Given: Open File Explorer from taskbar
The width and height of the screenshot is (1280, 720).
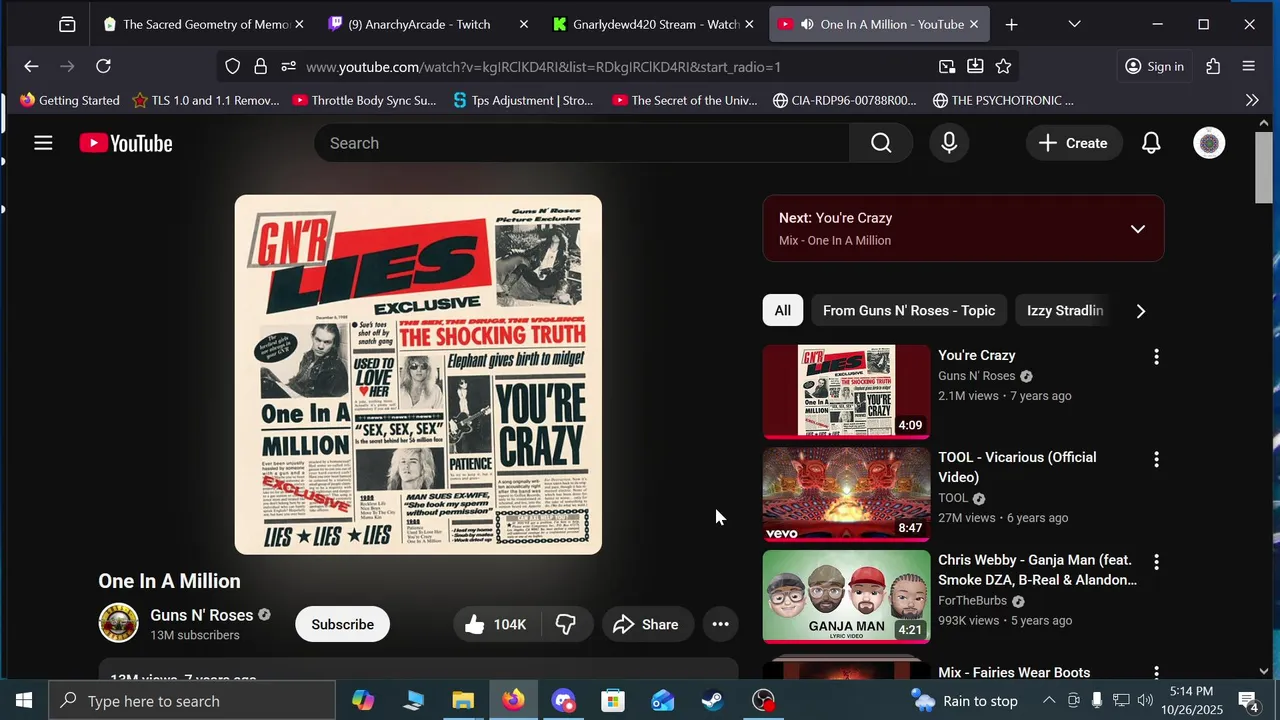Looking at the screenshot, I should 463,700.
